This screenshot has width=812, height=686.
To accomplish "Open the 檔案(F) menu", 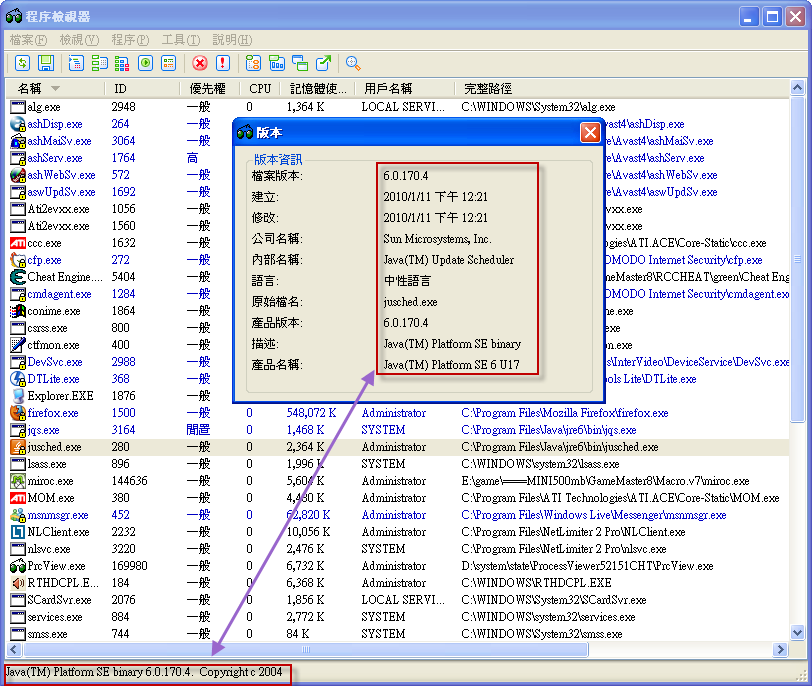I will [x=28, y=40].
